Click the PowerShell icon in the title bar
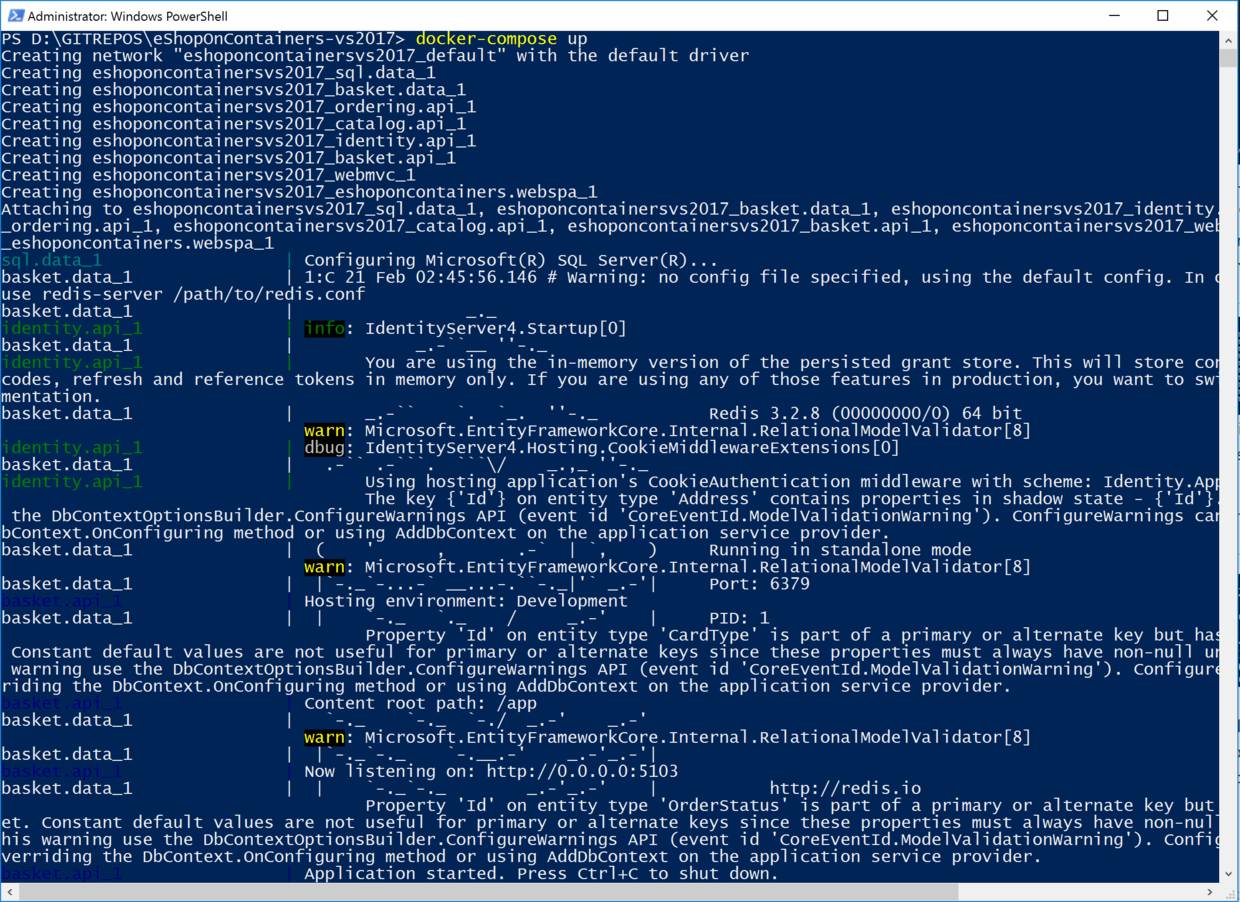This screenshot has width=1240, height=902. (14, 16)
